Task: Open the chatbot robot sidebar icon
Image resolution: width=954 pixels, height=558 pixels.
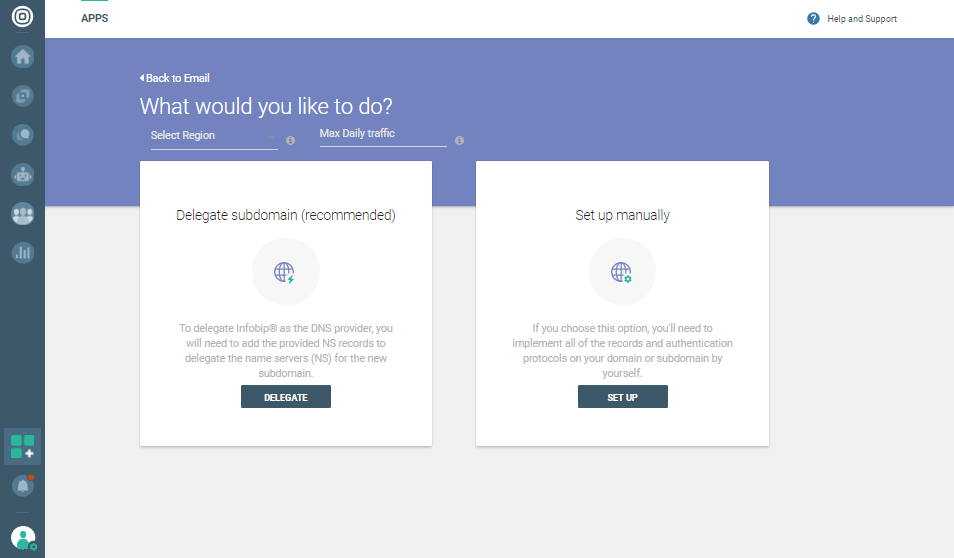Action: pos(22,174)
